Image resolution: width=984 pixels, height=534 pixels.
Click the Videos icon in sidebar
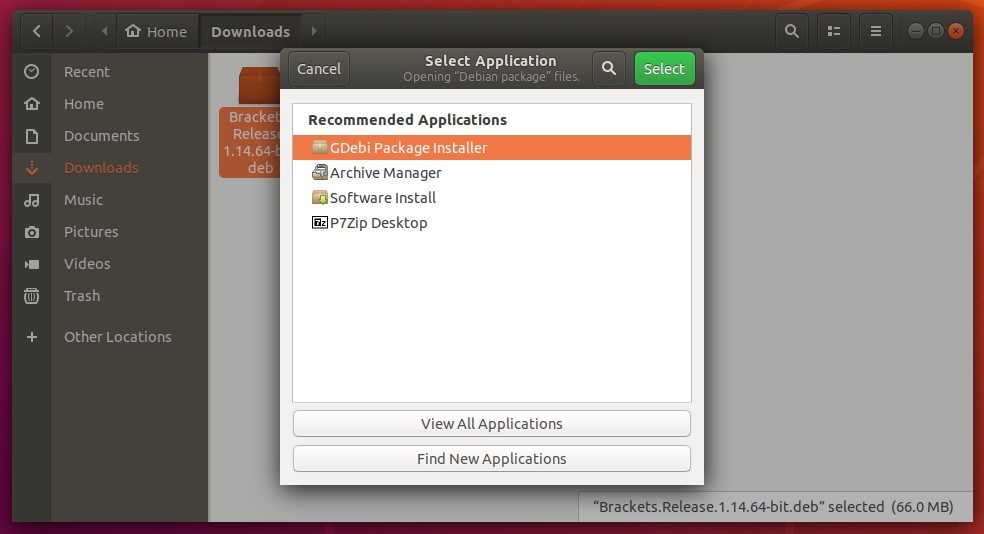(x=31, y=264)
